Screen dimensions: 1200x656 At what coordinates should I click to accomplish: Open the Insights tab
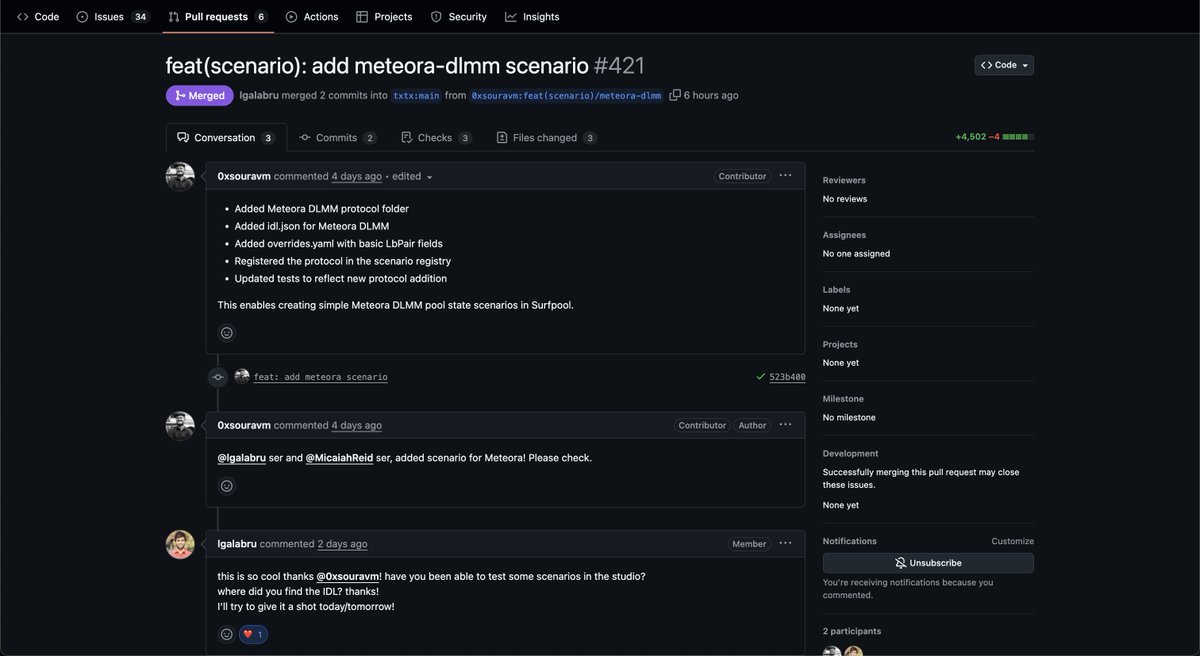pos(532,16)
